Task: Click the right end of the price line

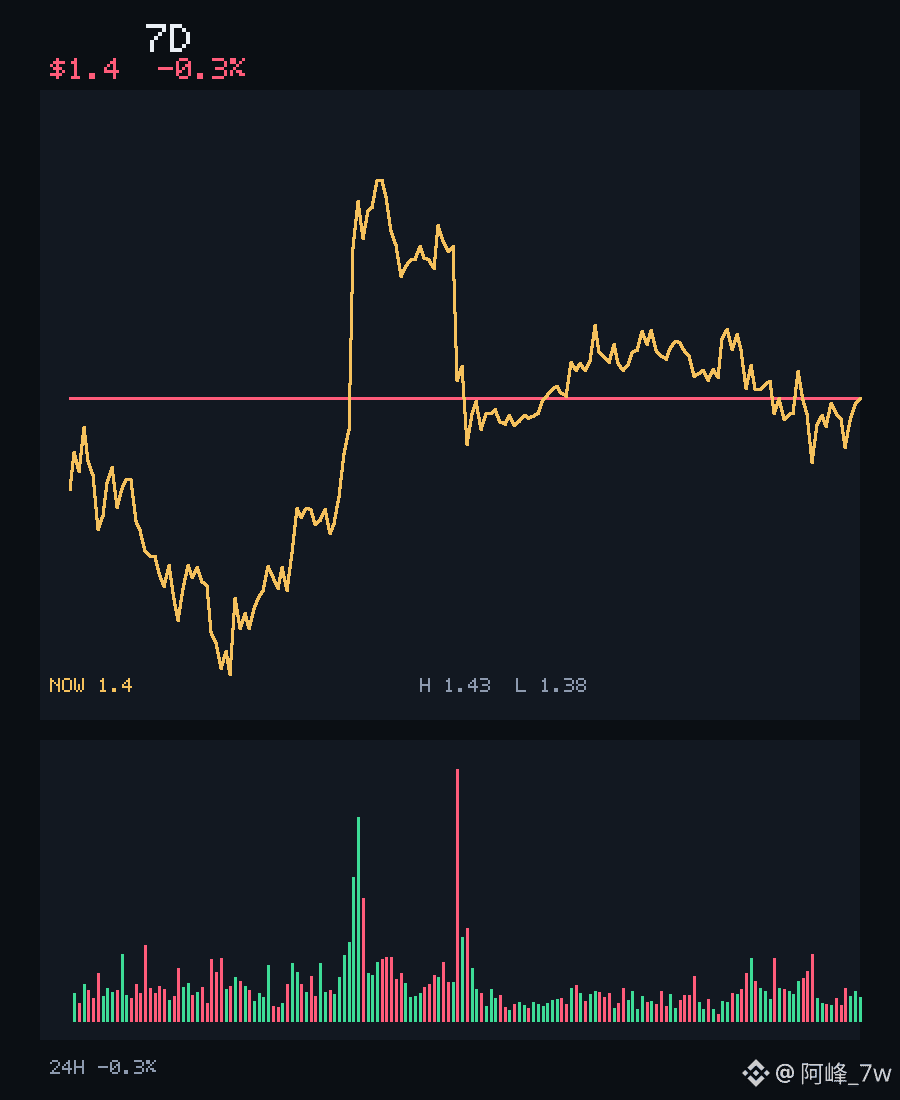Action: click(859, 400)
